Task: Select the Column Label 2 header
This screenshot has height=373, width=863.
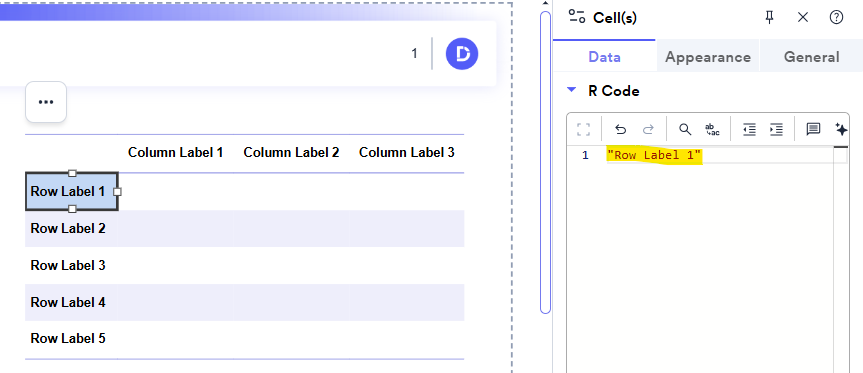Action: pos(291,152)
